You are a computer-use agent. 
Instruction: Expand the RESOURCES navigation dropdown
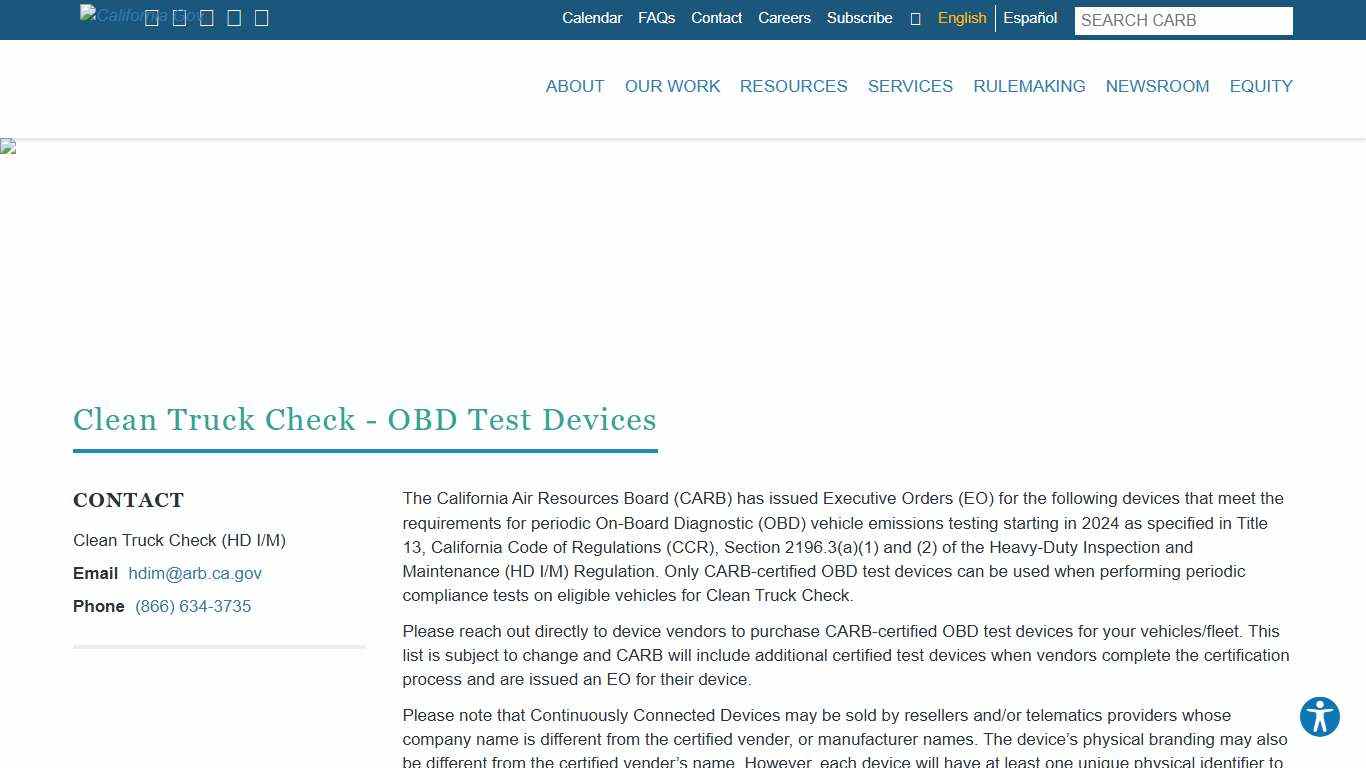(793, 86)
